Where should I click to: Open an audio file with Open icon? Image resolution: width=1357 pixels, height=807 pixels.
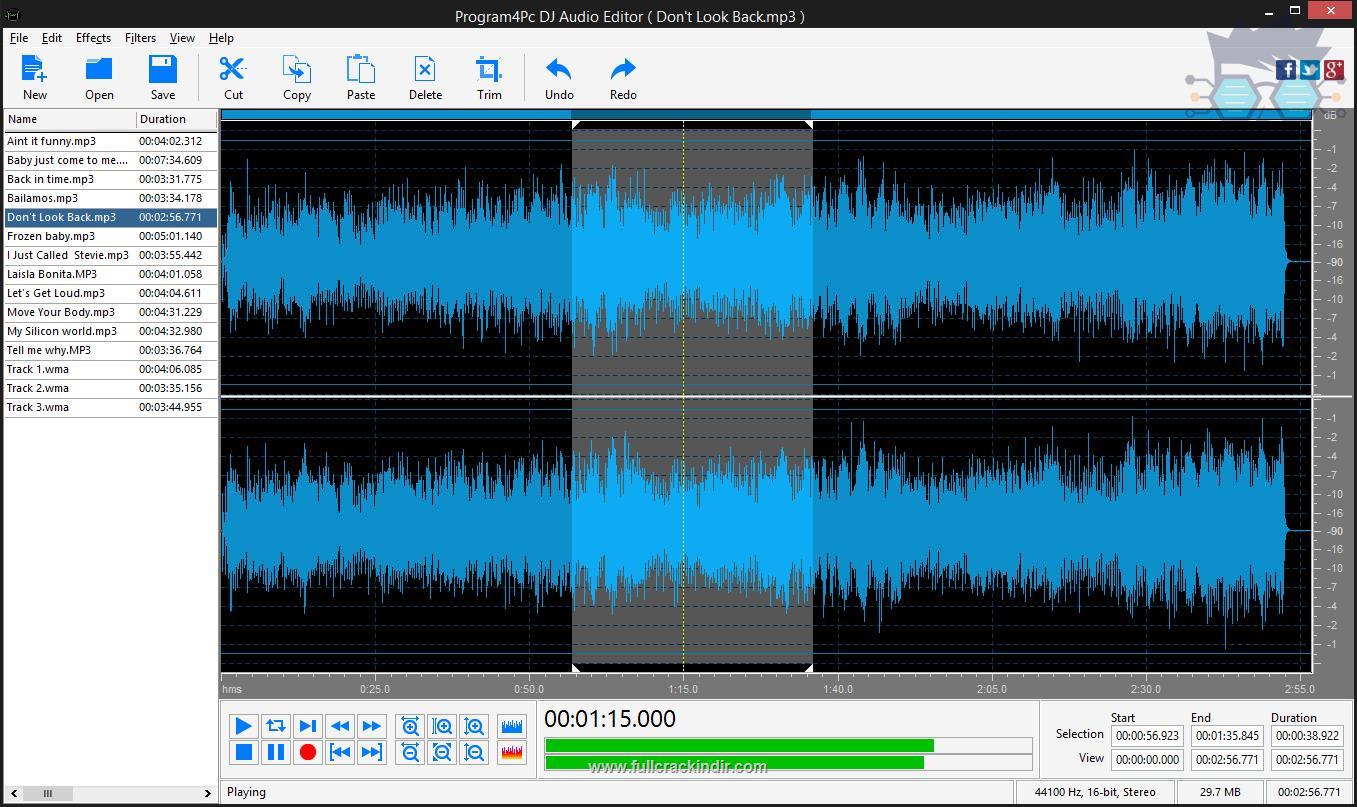pos(99,77)
